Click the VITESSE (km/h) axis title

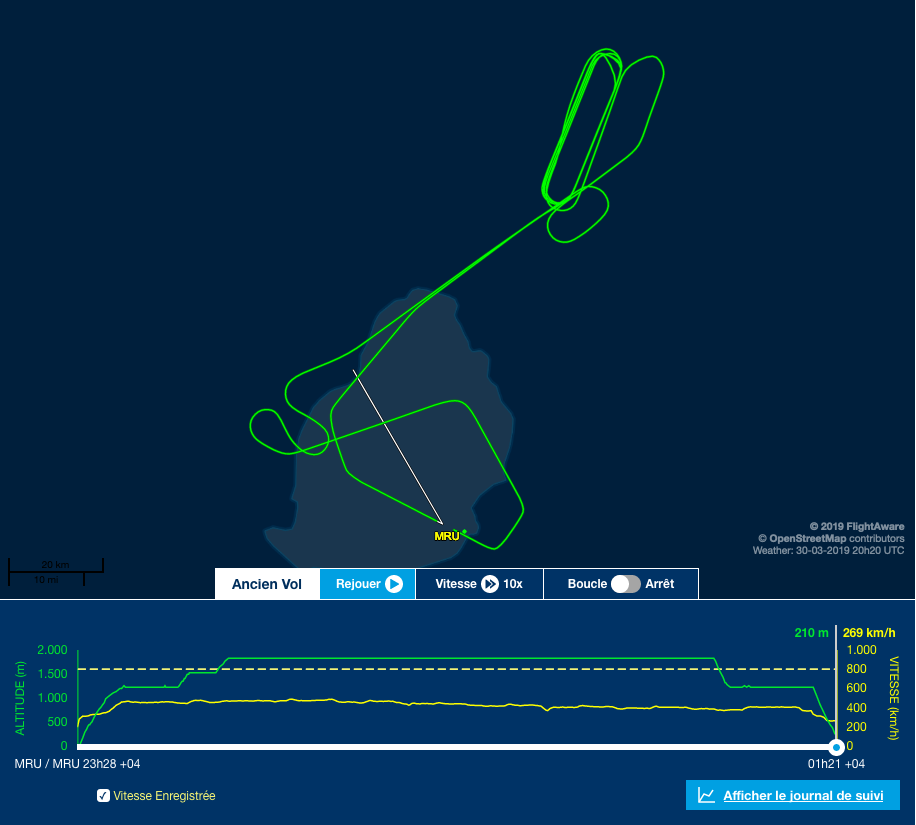(893, 698)
